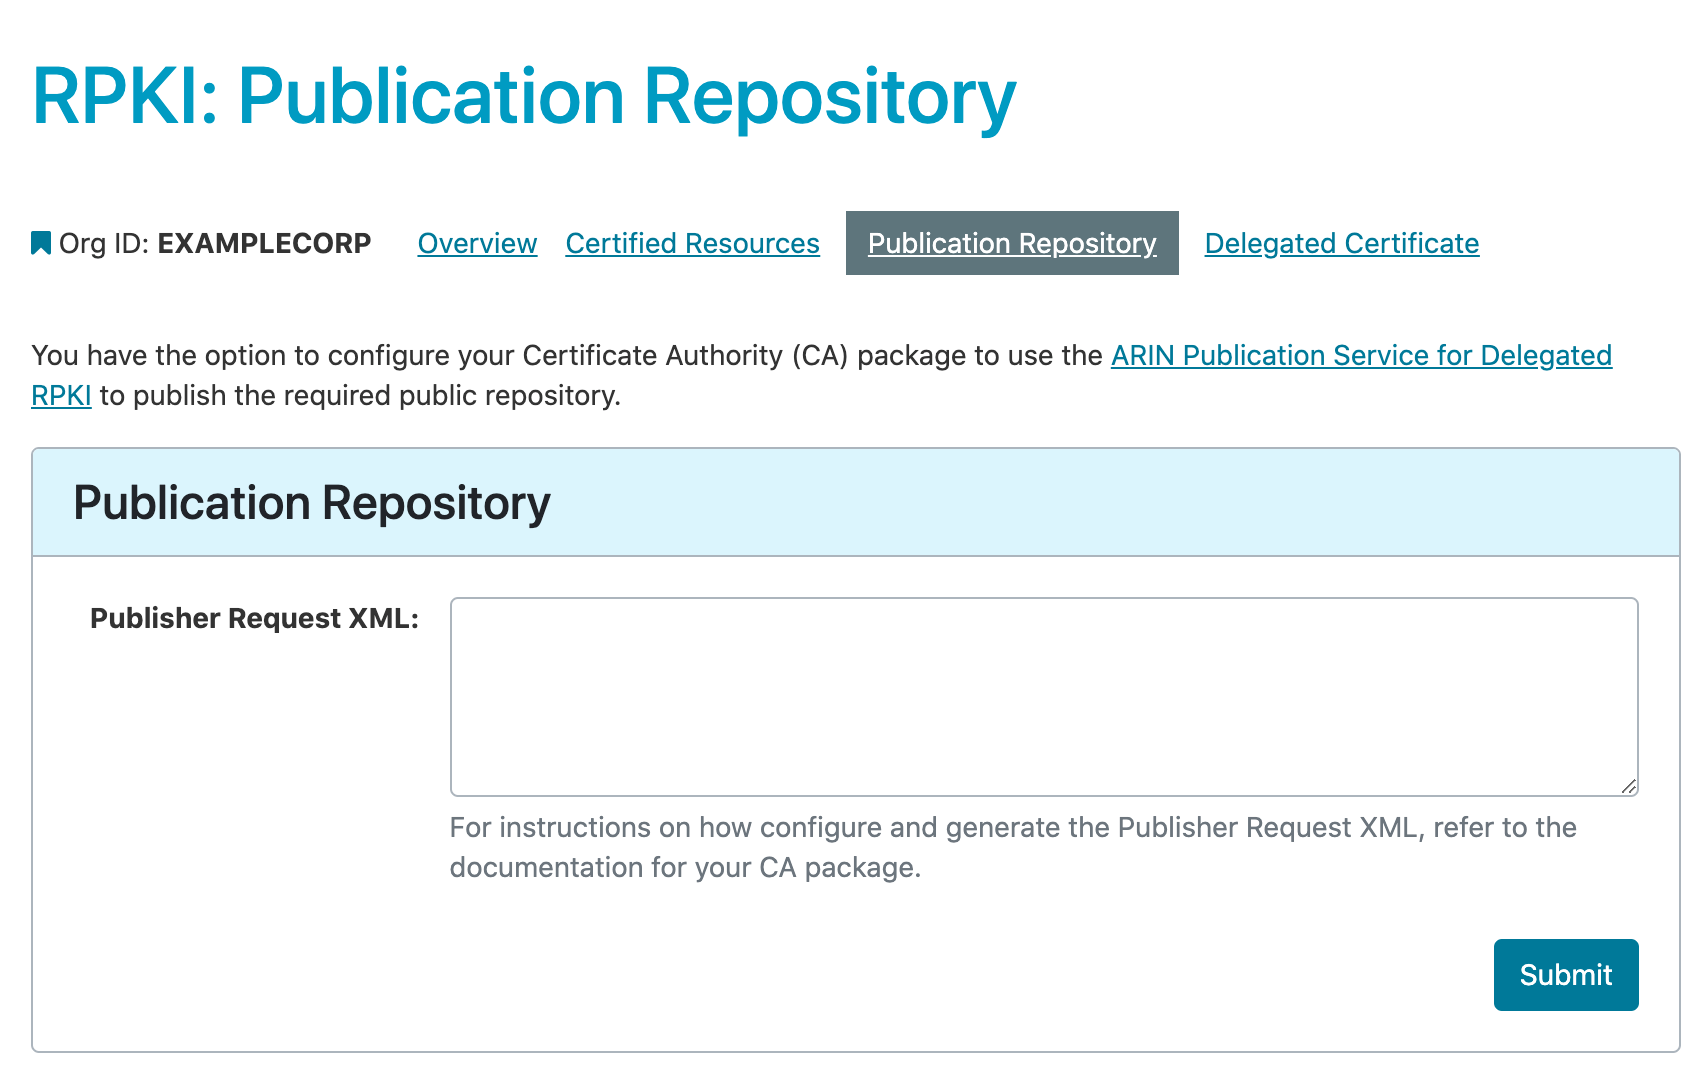Follow the ARIN Publication Service for Delegated RPKI link
This screenshot has width=1706, height=1078.
click(1361, 355)
